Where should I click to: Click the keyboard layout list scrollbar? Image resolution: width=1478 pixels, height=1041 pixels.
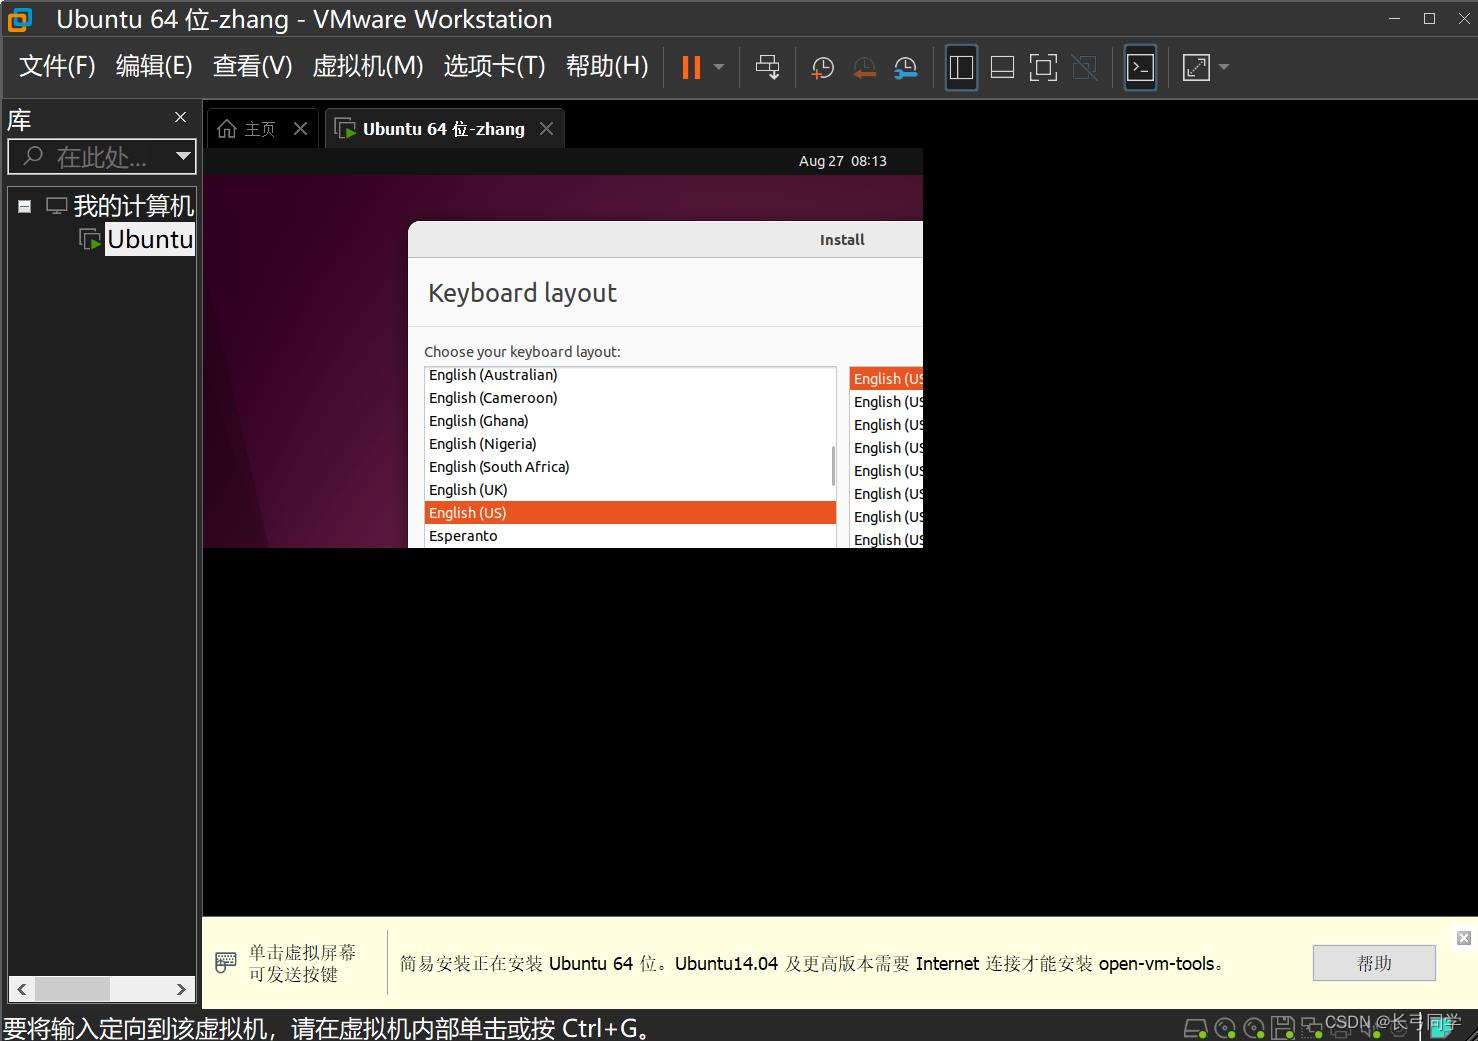(833, 465)
